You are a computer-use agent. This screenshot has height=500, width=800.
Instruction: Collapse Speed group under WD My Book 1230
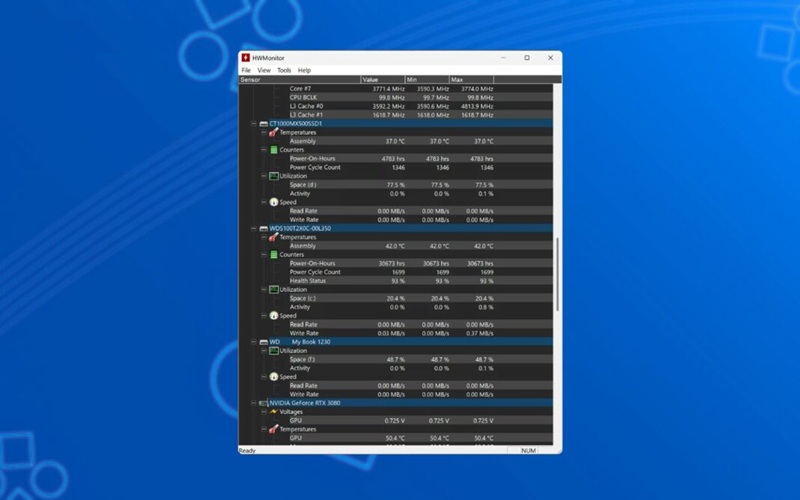tap(264, 377)
